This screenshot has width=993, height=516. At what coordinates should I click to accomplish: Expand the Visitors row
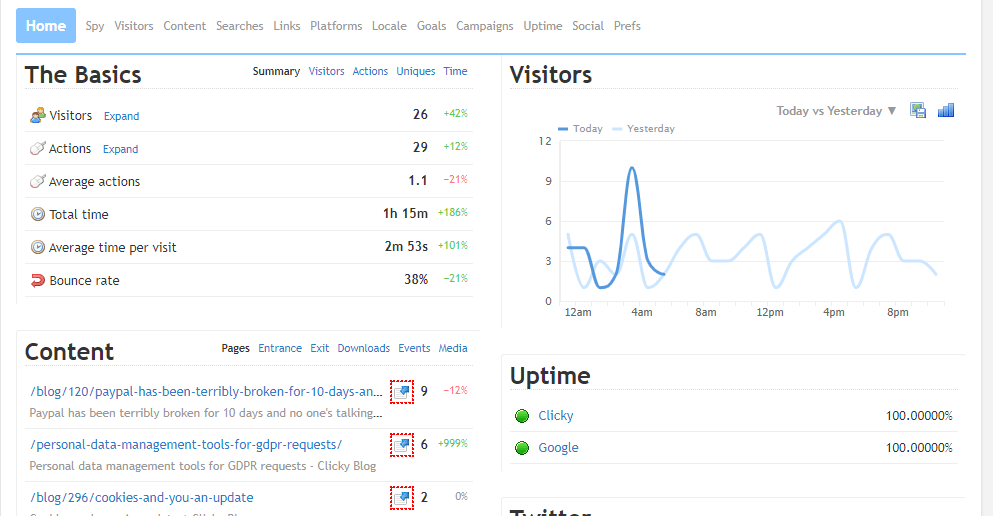click(122, 116)
